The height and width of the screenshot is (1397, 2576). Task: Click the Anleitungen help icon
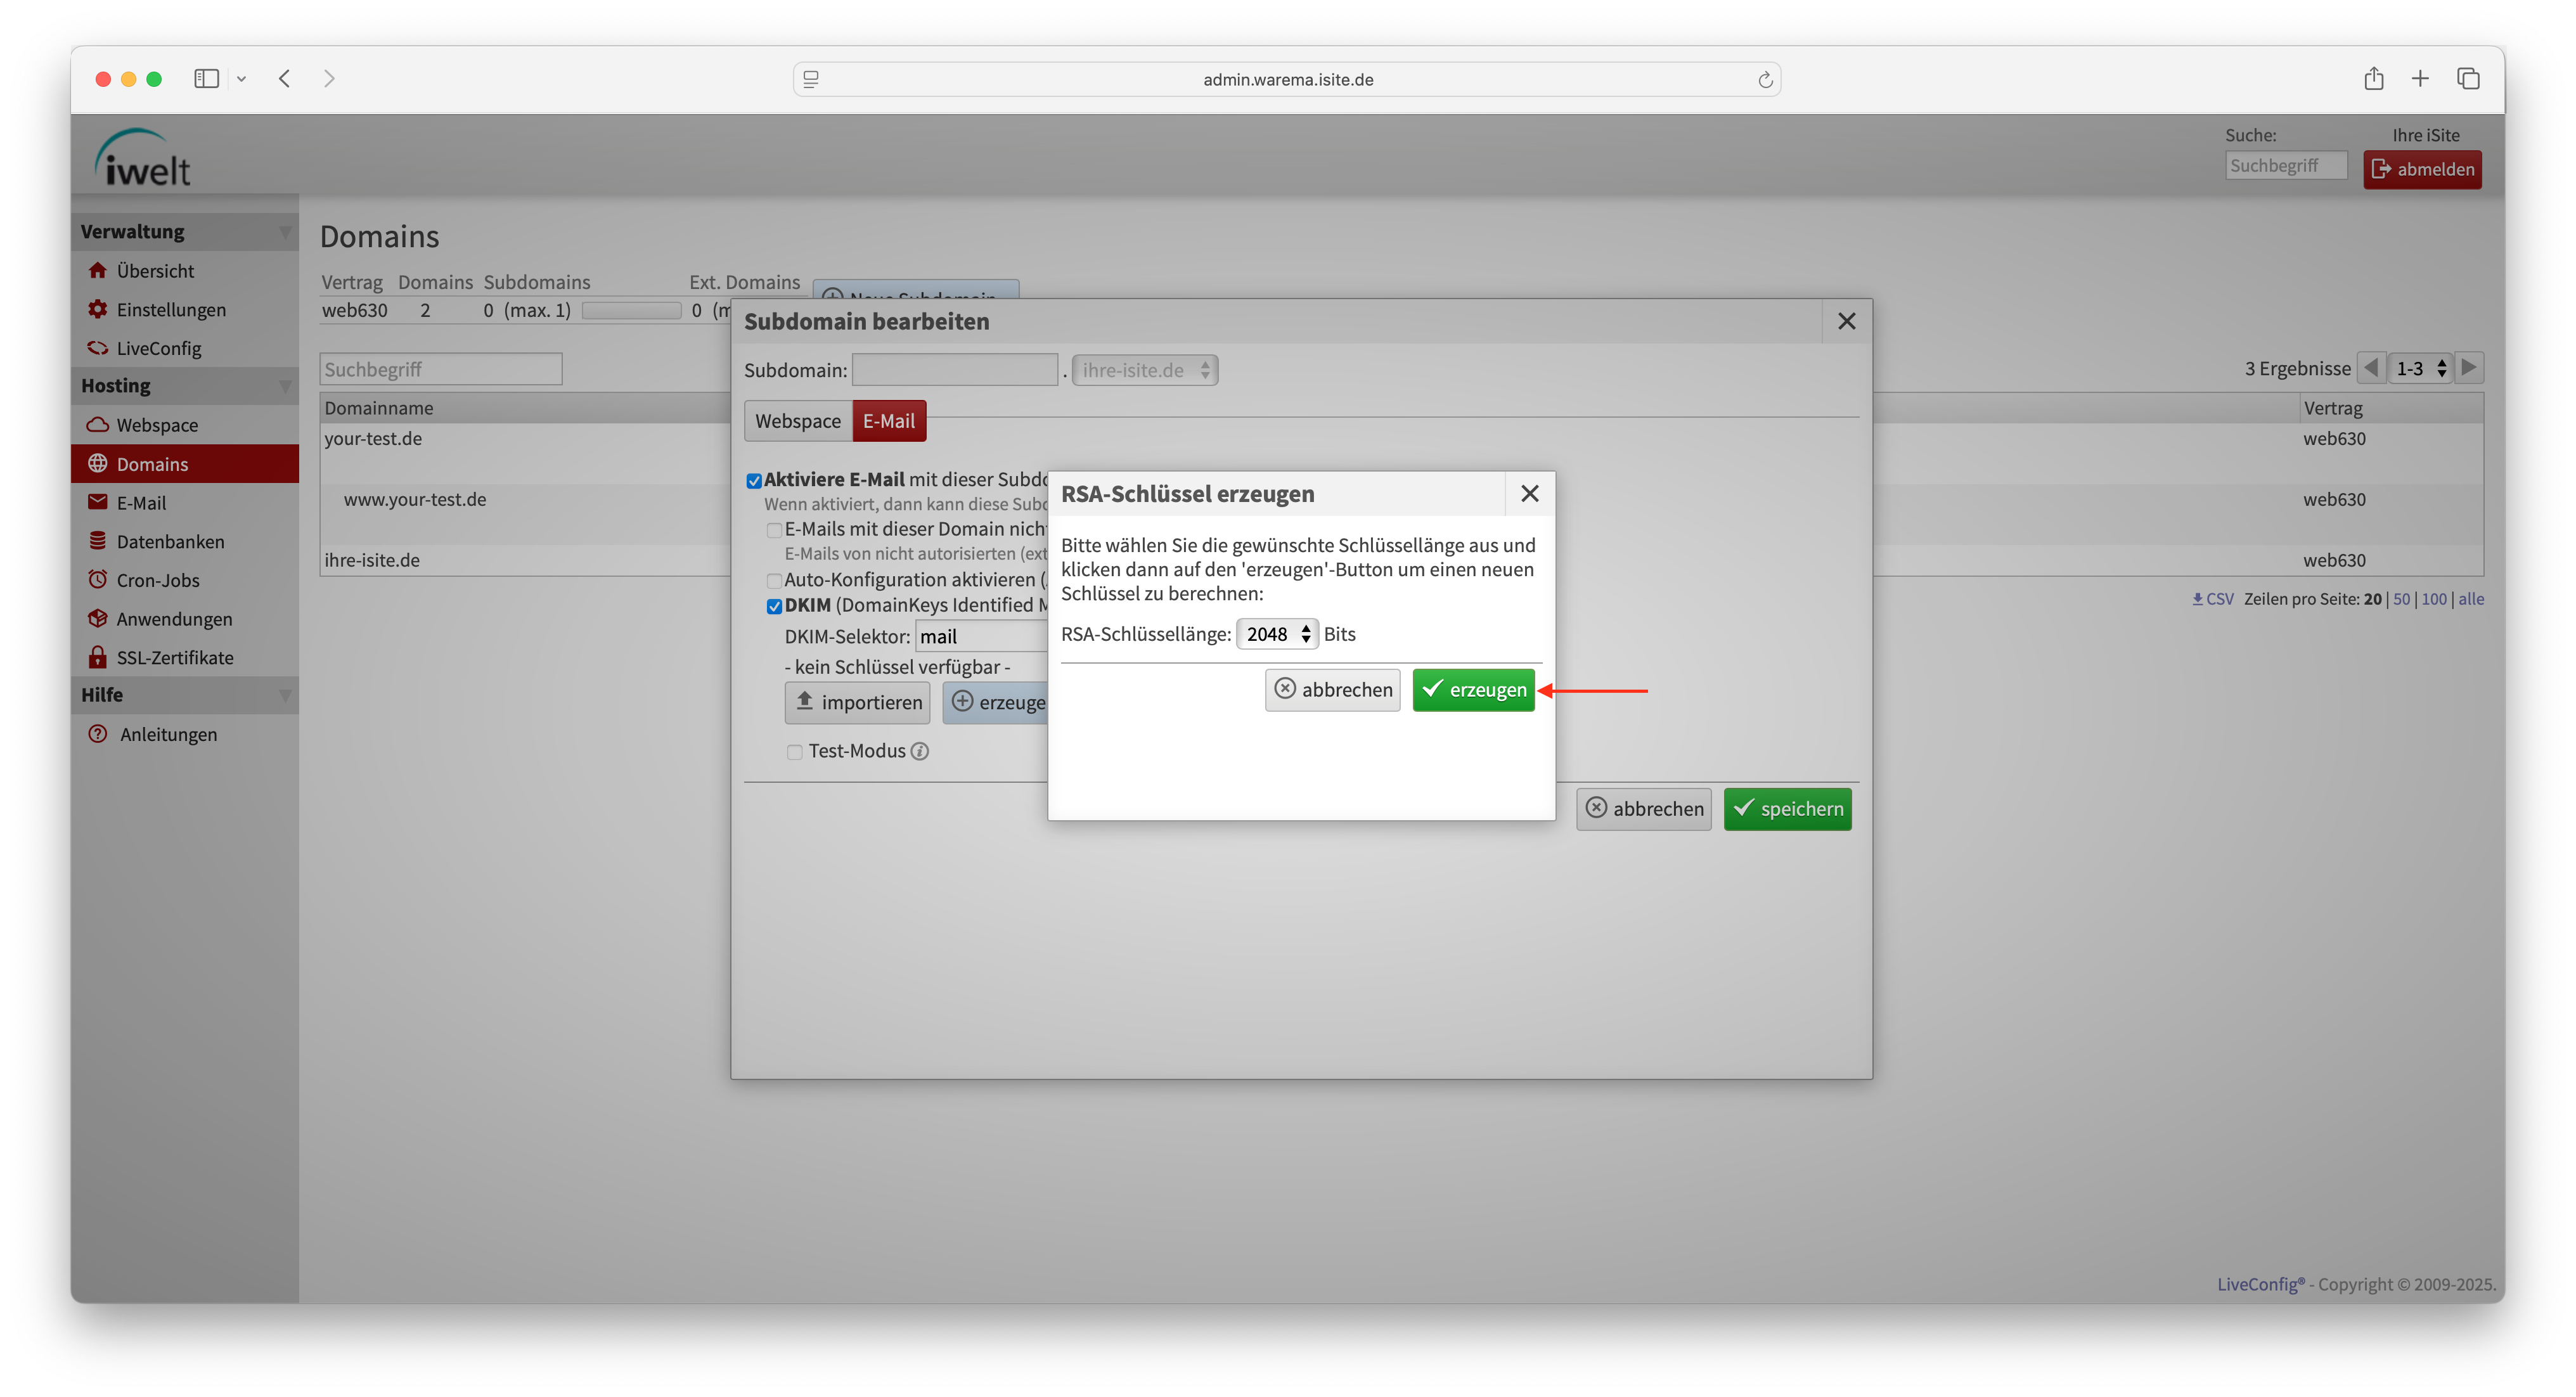click(97, 734)
